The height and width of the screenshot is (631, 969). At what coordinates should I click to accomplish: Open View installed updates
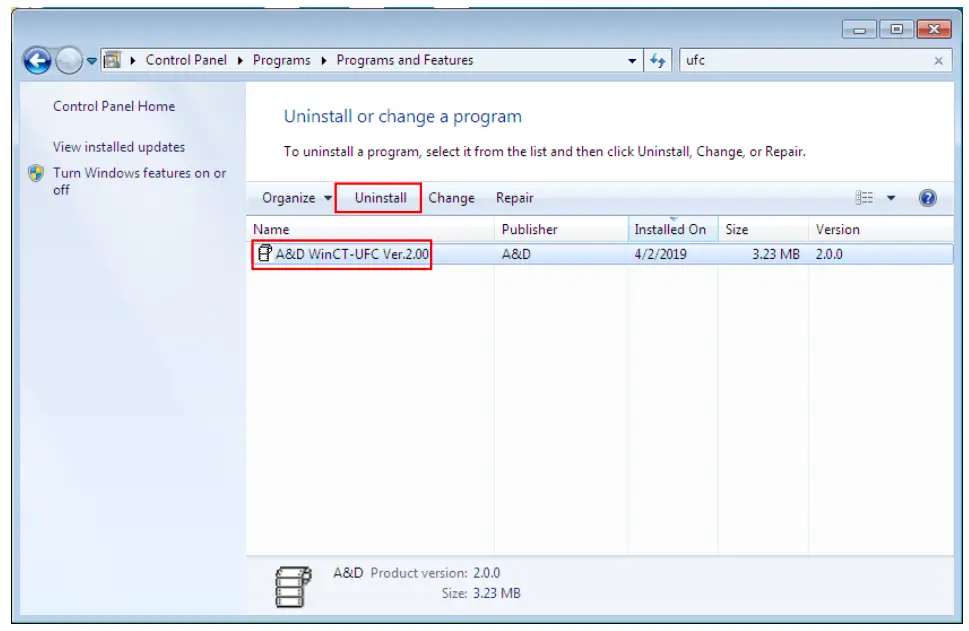(118, 147)
